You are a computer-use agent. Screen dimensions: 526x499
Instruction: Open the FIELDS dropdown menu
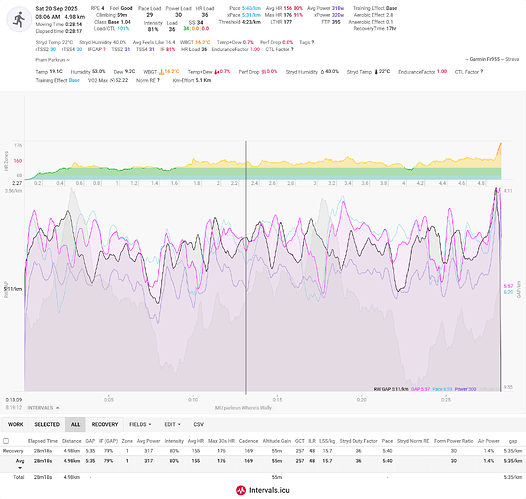click(x=140, y=425)
